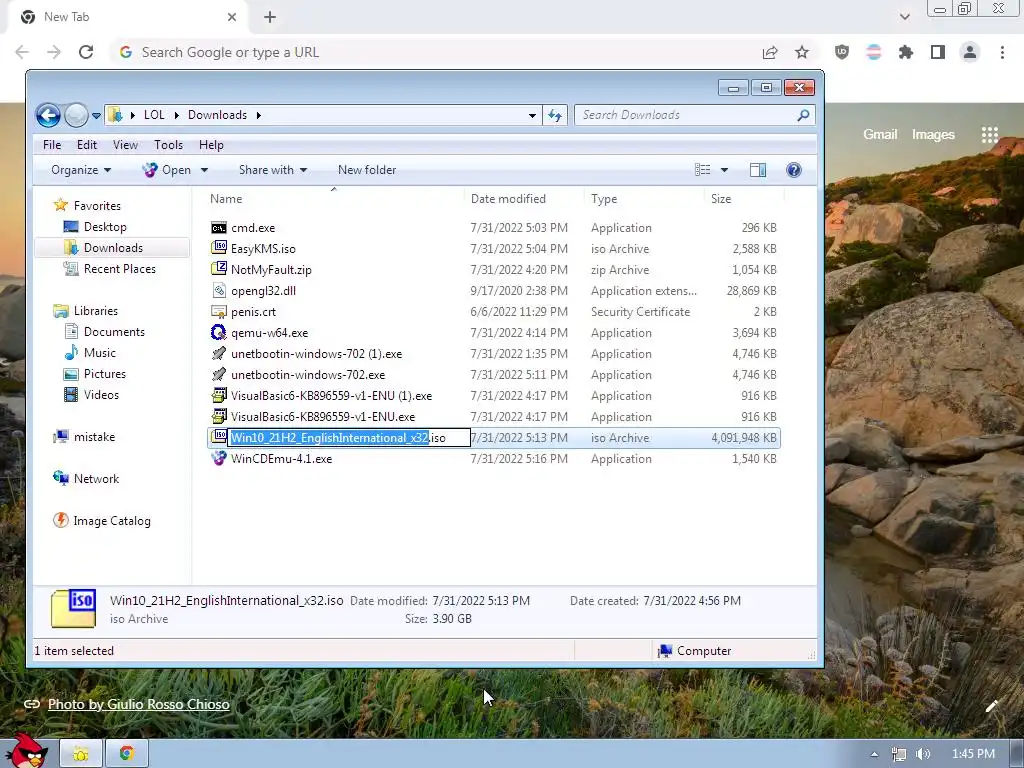Viewport: 1024px width, 768px height.
Task: Open a new Chrome tab
Action: 270,17
